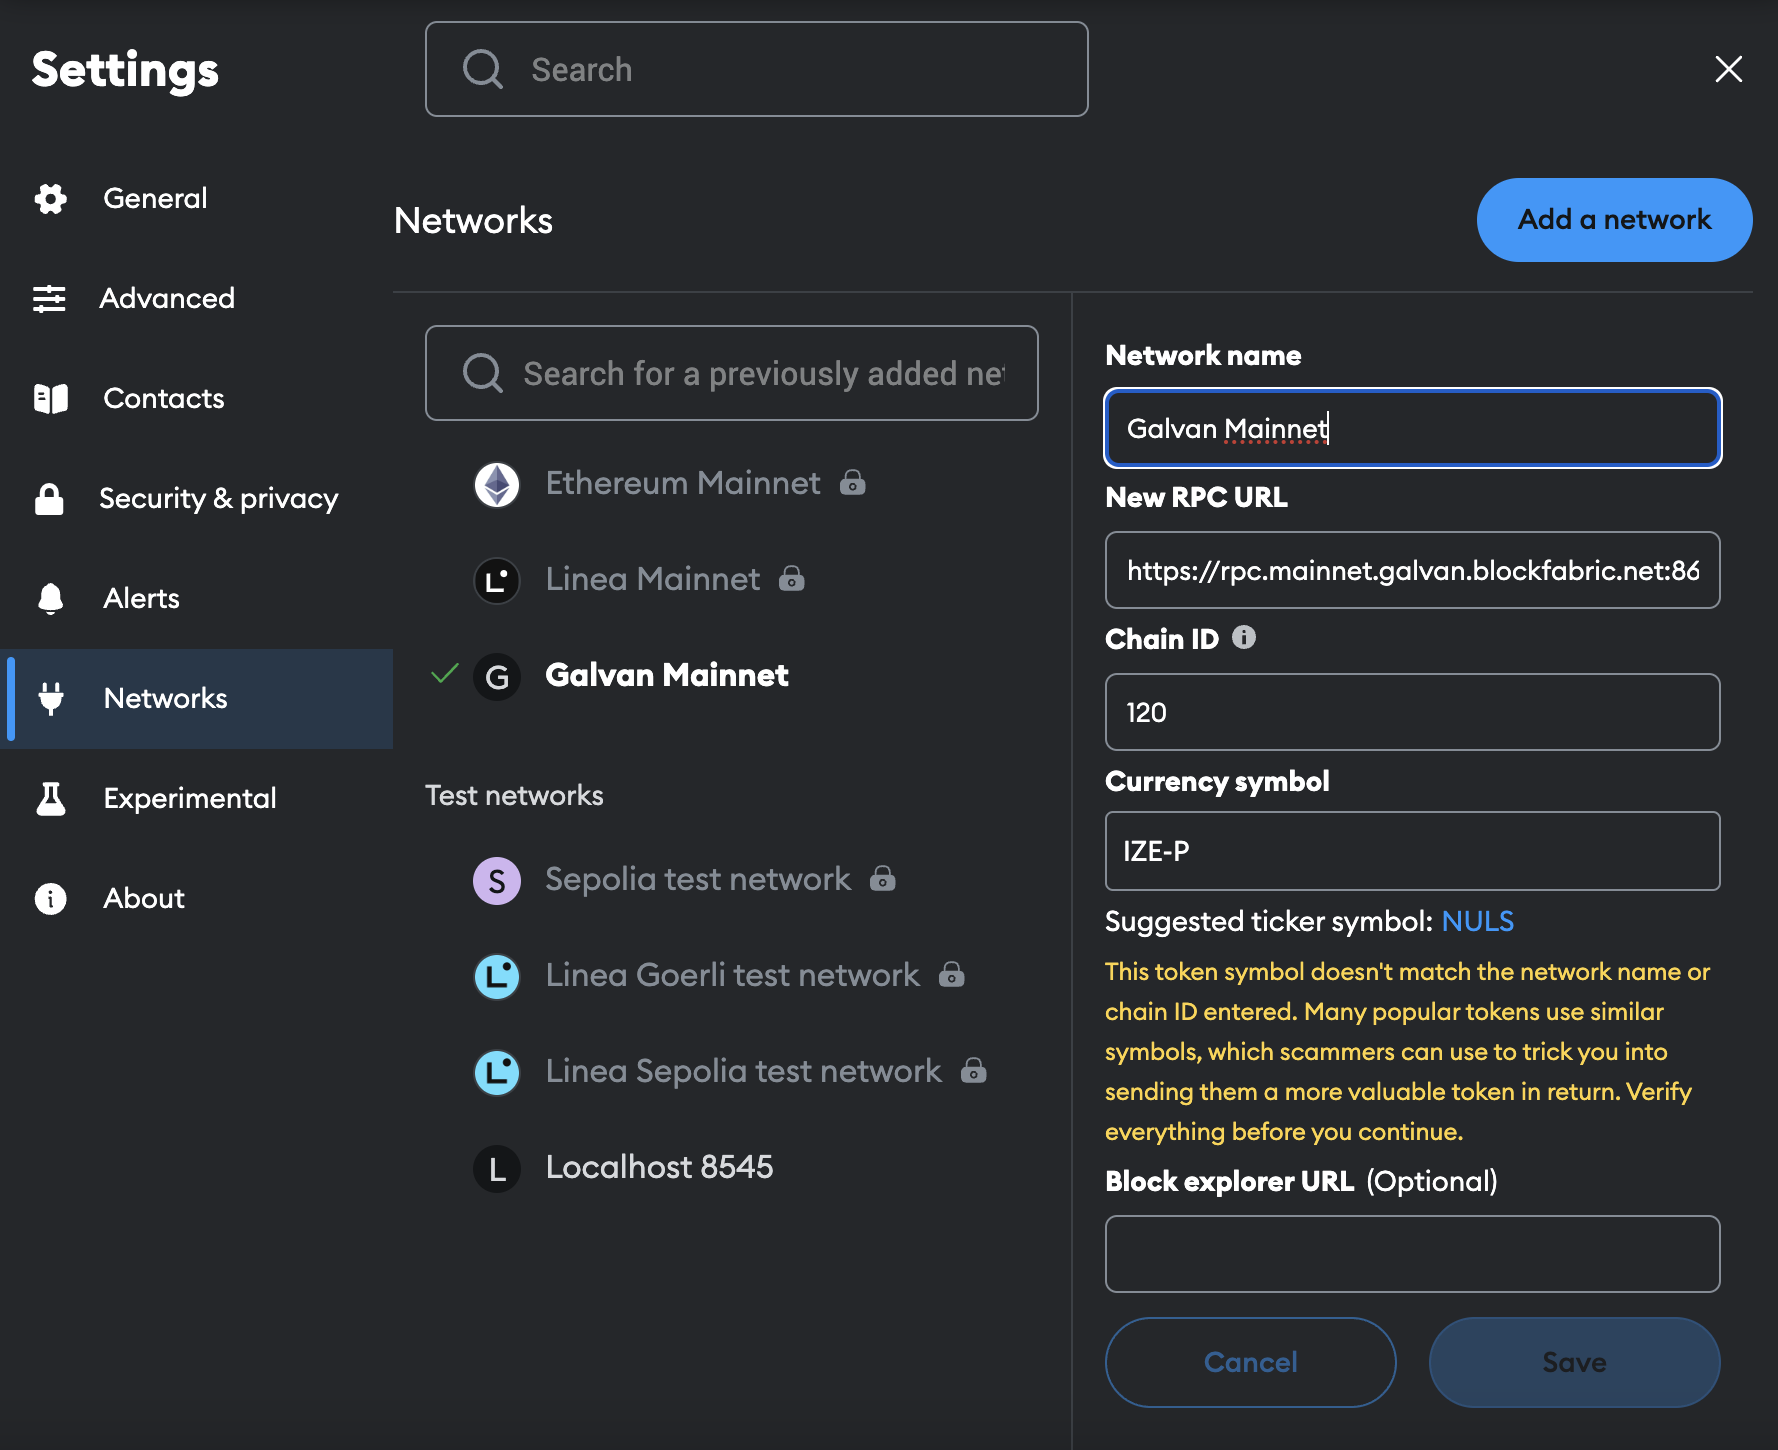Click the Localhost 8545 L avatar
1778x1450 pixels.
click(497, 1168)
